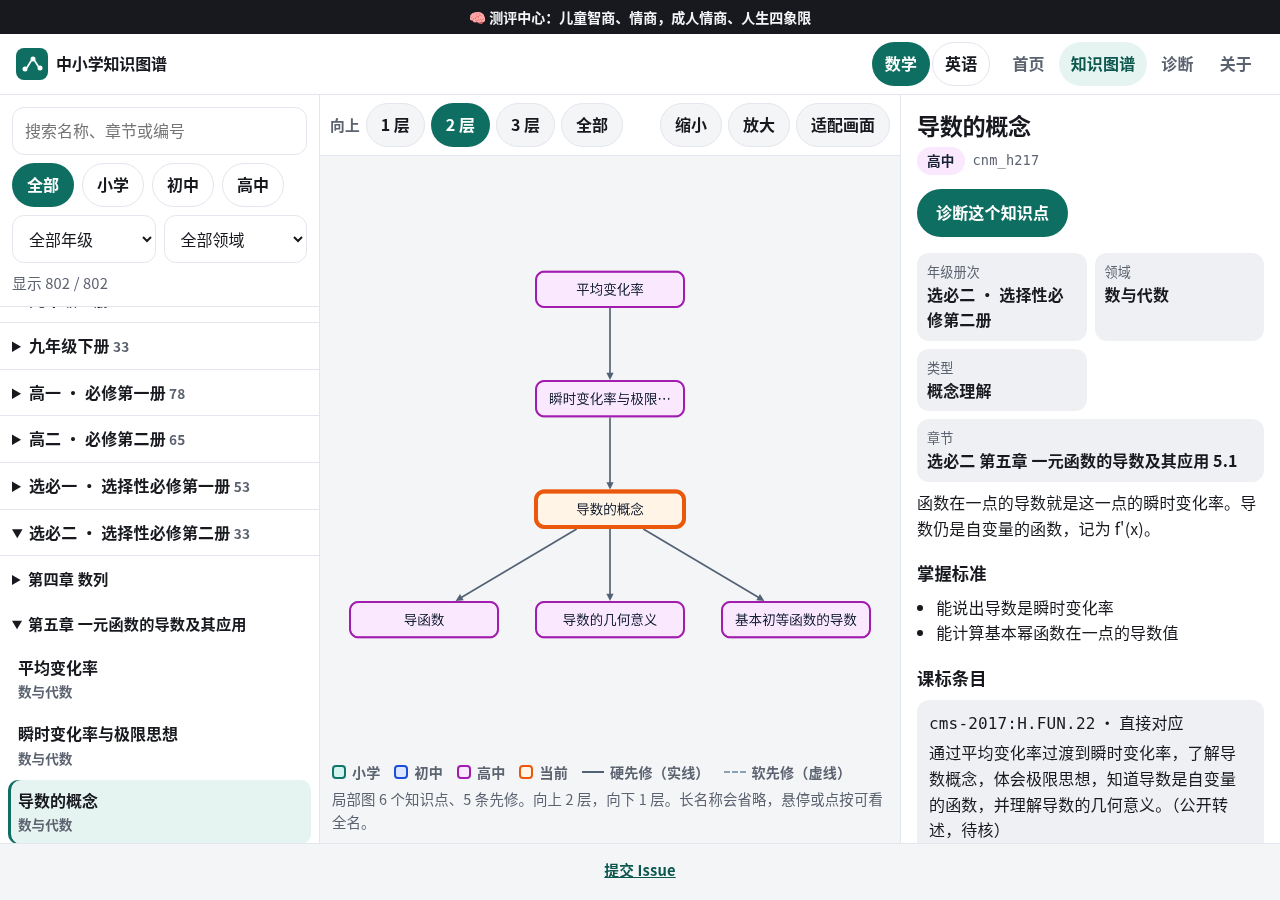This screenshot has height=900, width=1280.
Task: Select 平均变化率 in the sidebar list
Action: 159,679
